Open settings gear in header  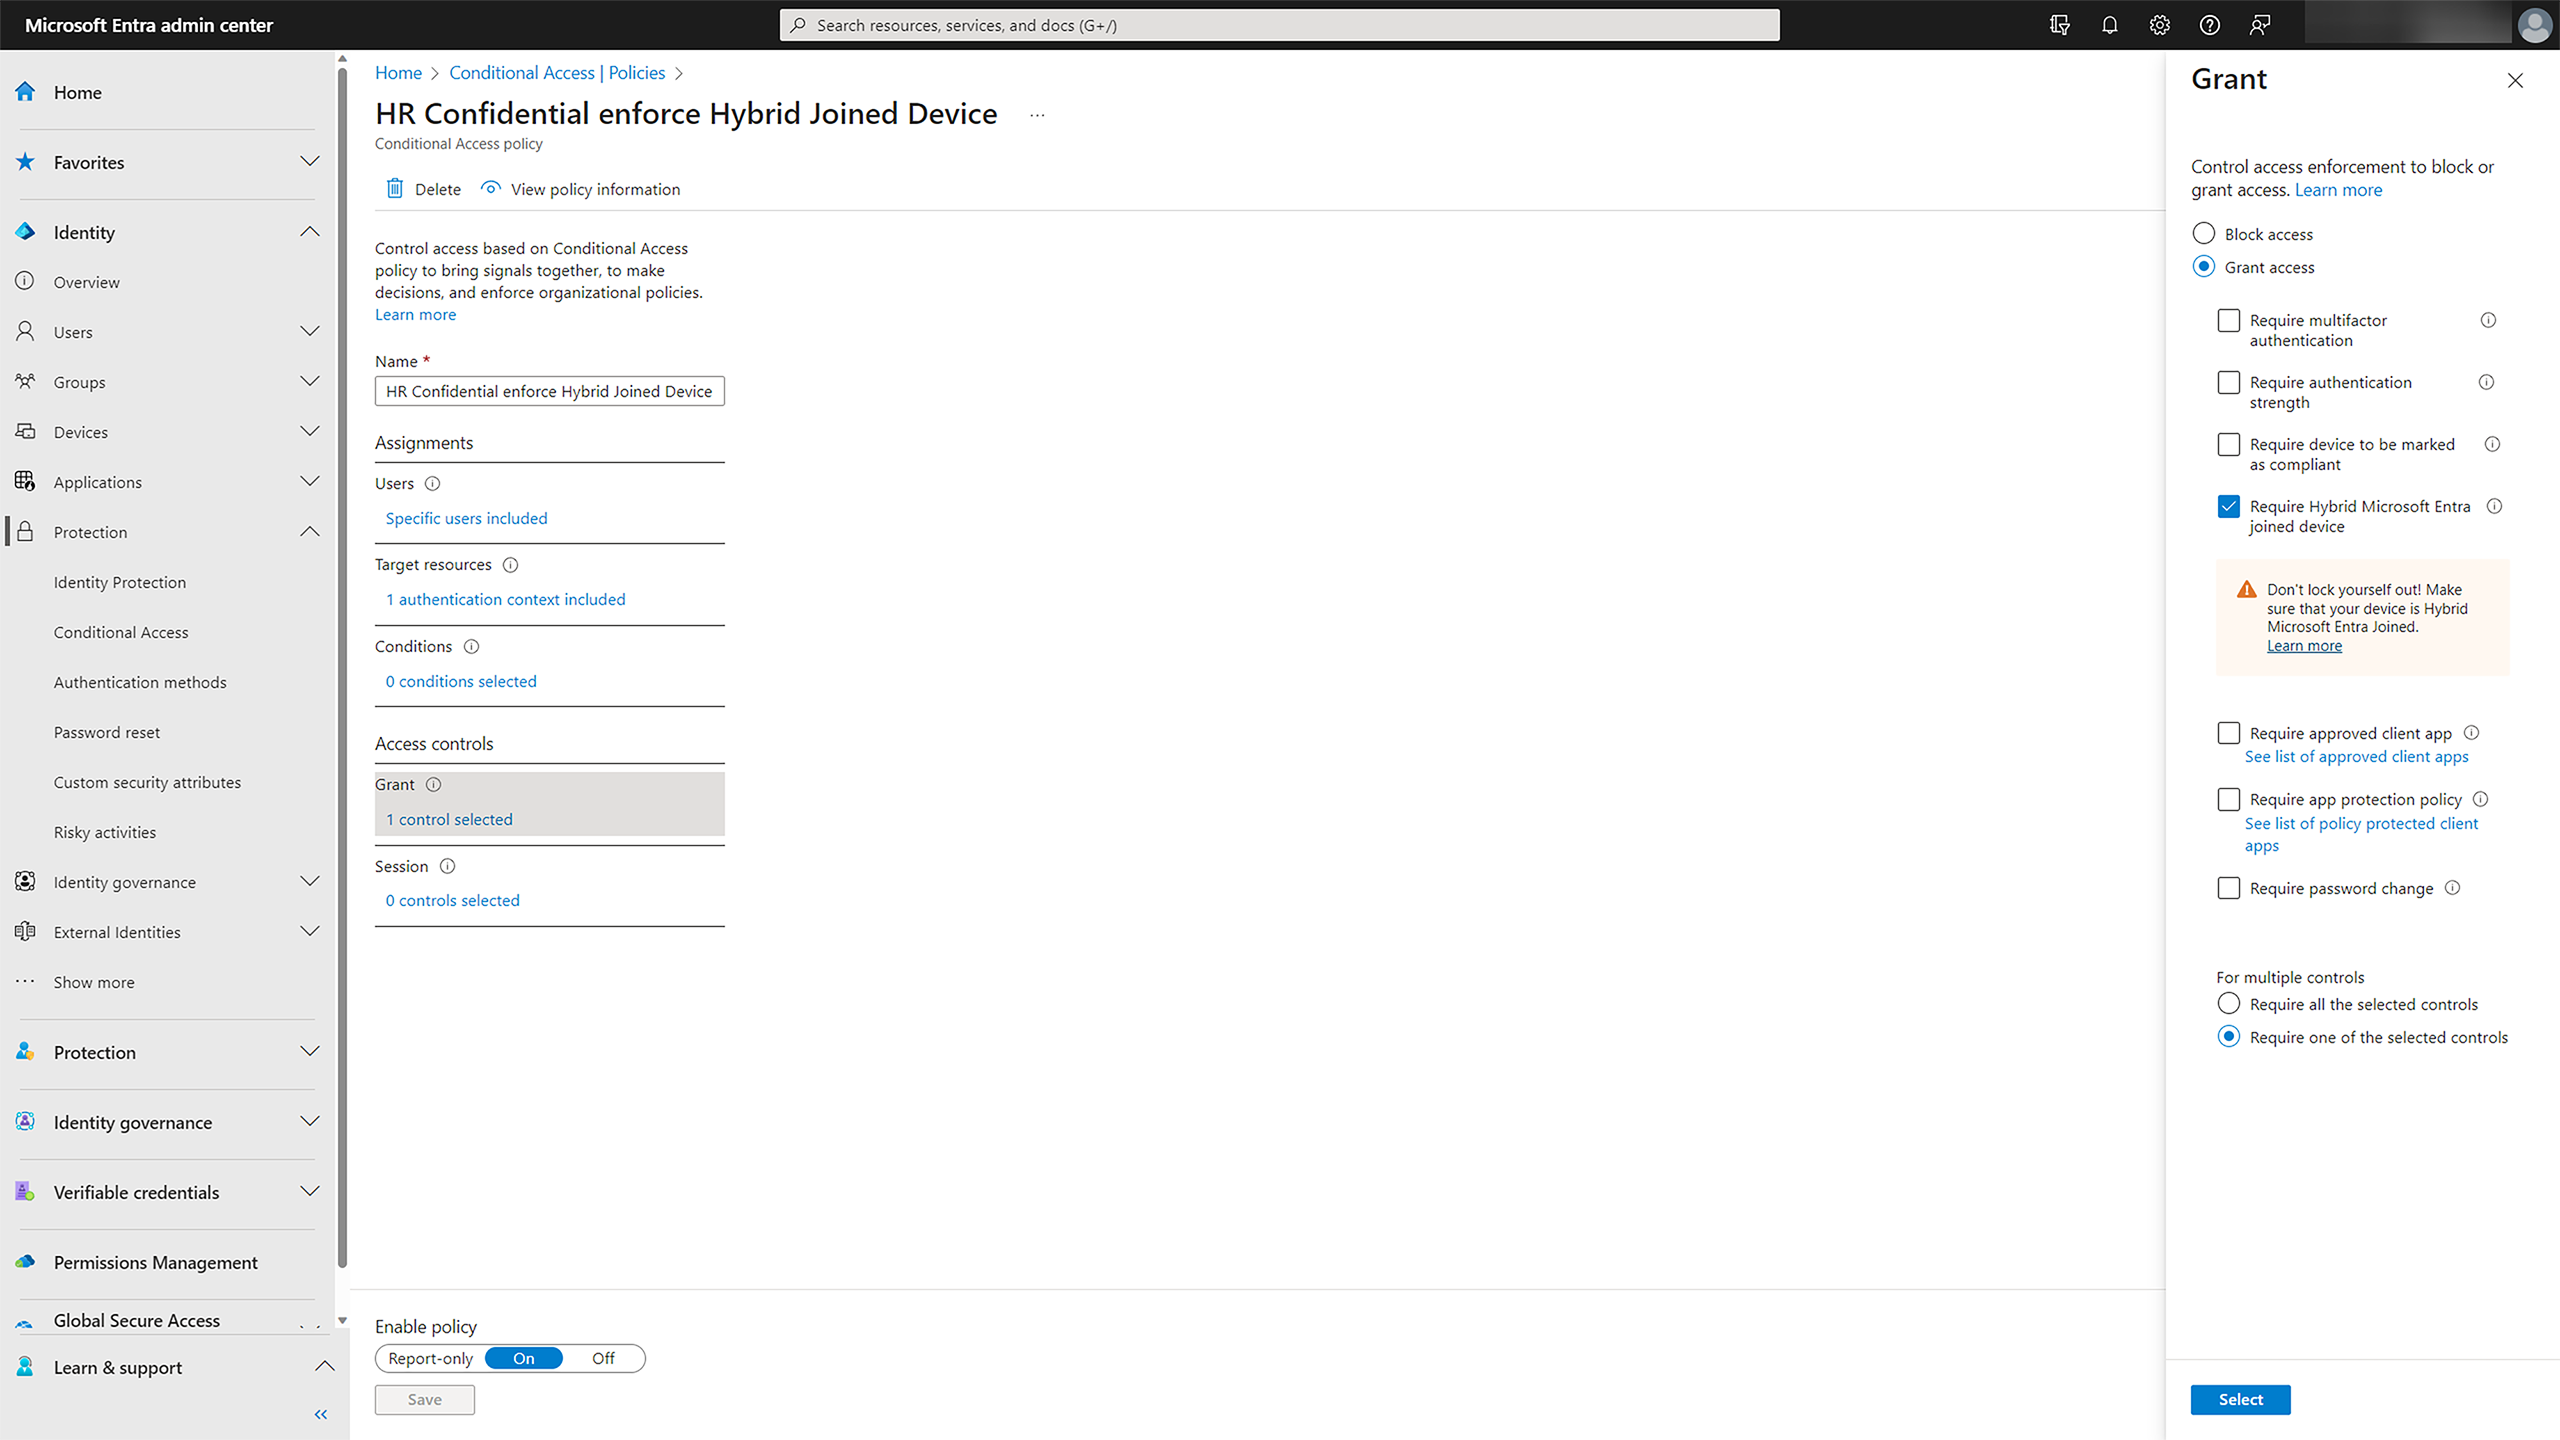point(2159,25)
